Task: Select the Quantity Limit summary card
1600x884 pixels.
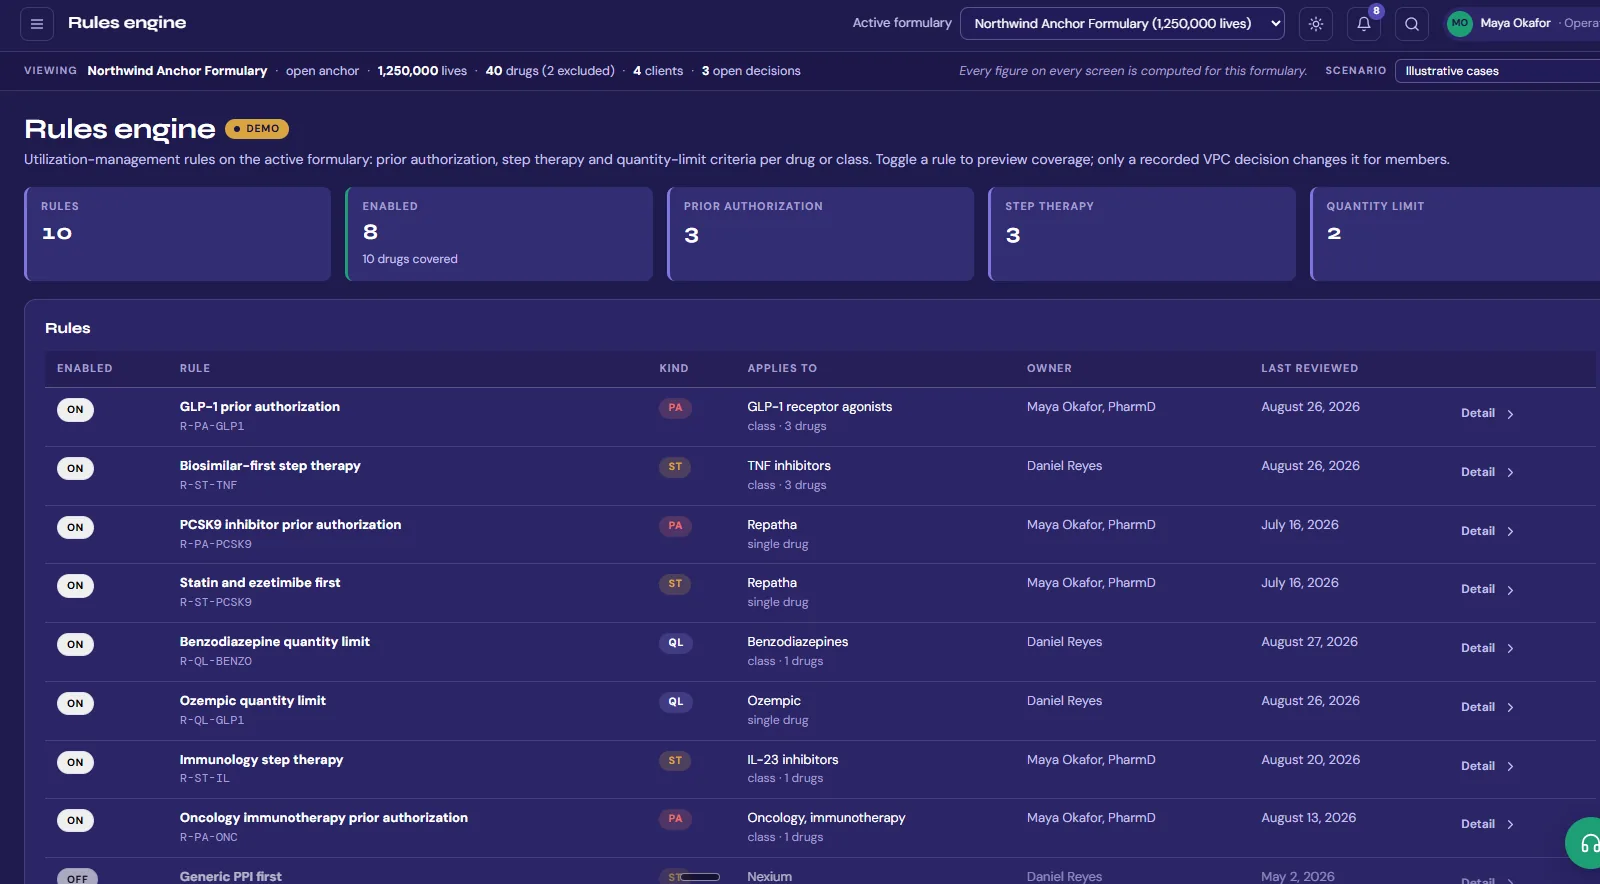Action: [x=1455, y=234]
